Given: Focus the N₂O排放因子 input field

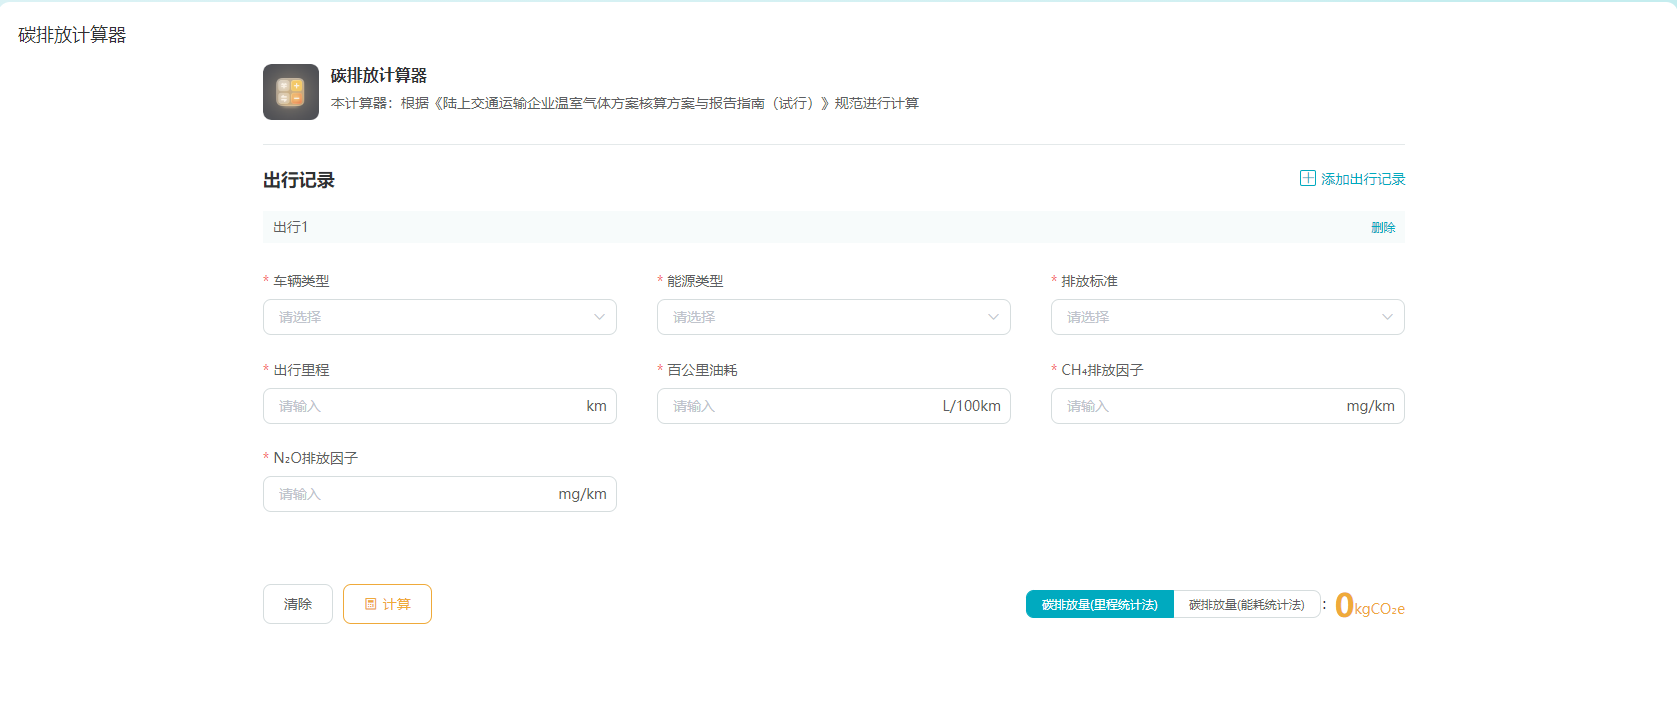Looking at the screenshot, I should [410, 494].
